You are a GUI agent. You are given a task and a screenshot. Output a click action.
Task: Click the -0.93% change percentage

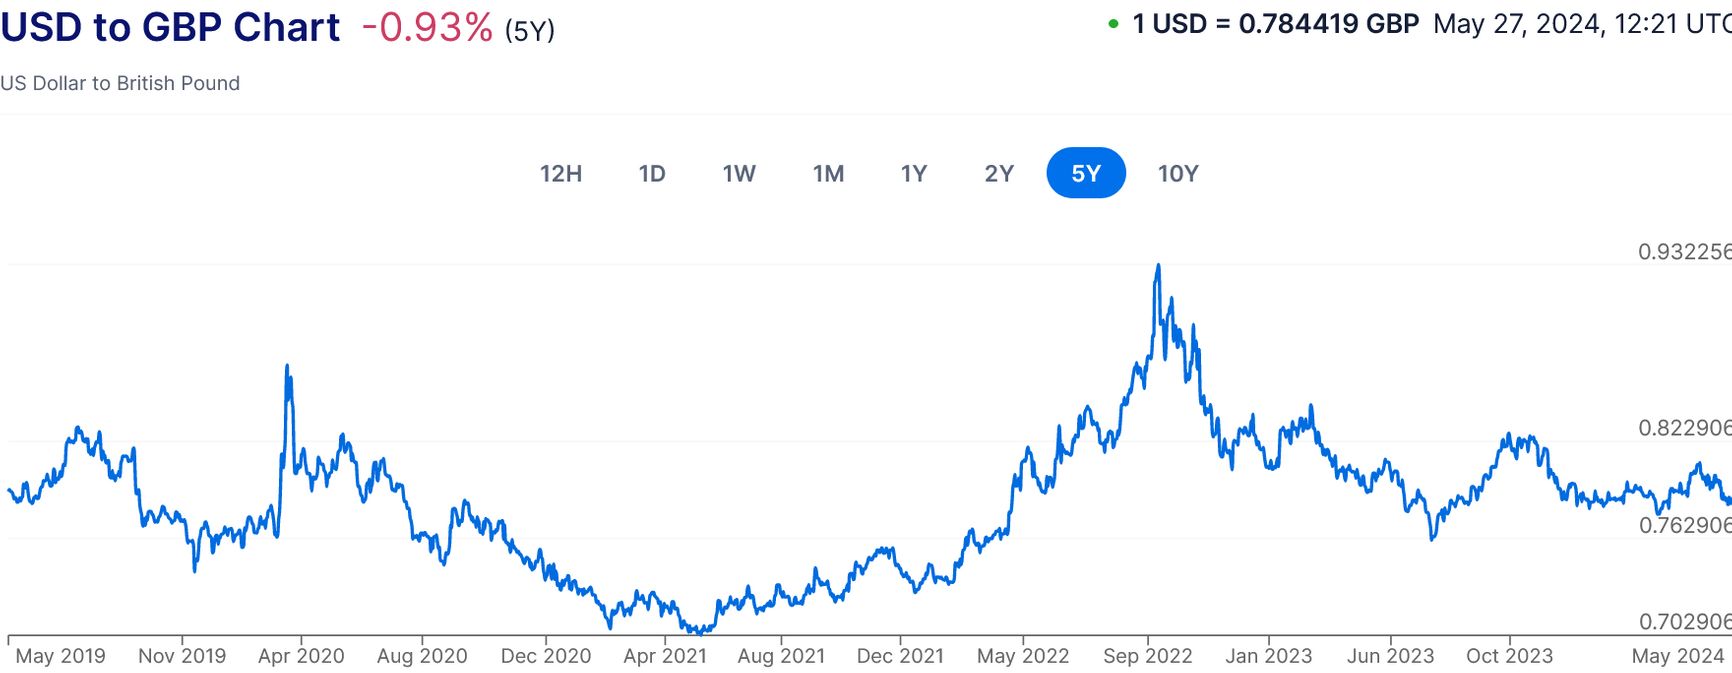(x=427, y=28)
